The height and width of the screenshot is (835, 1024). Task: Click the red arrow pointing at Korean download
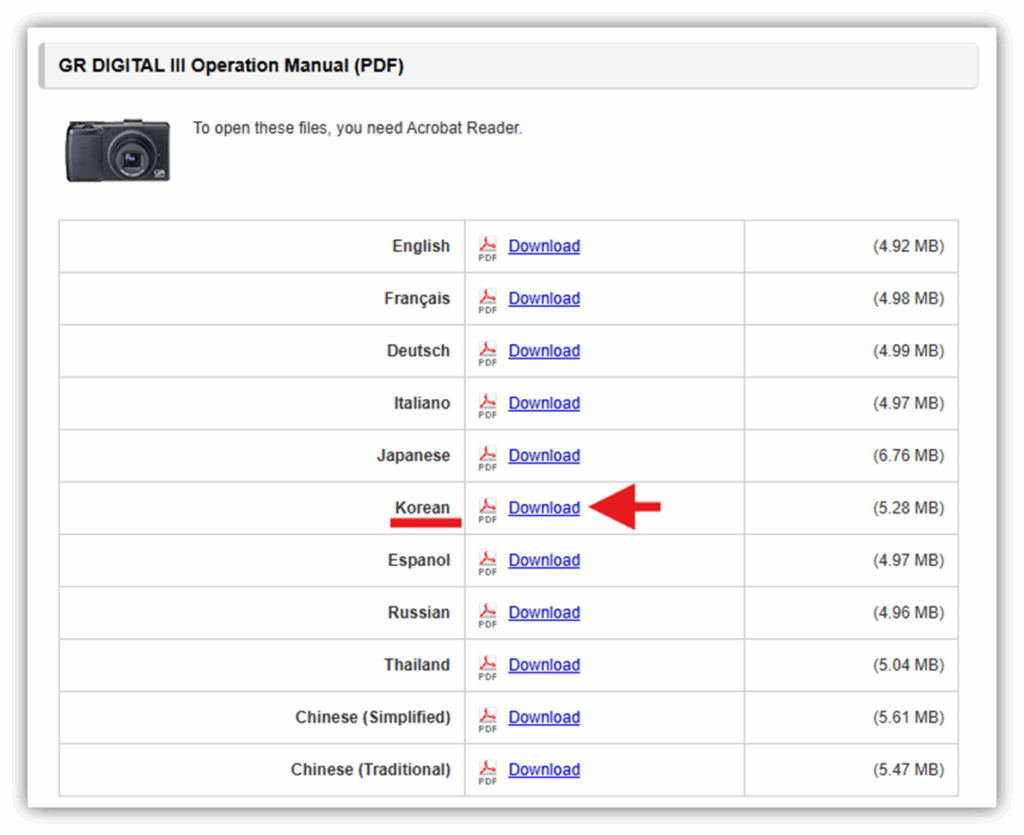[625, 507]
